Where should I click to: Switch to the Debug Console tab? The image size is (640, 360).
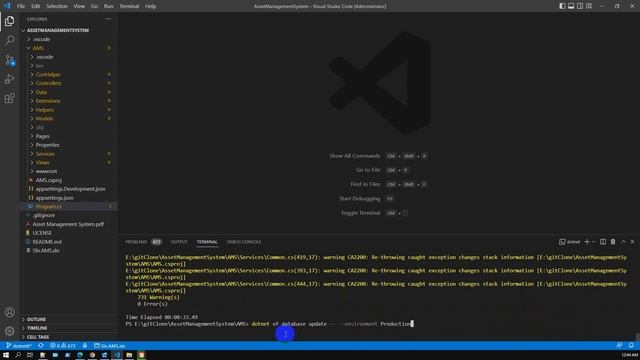click(x=244, y=242)
